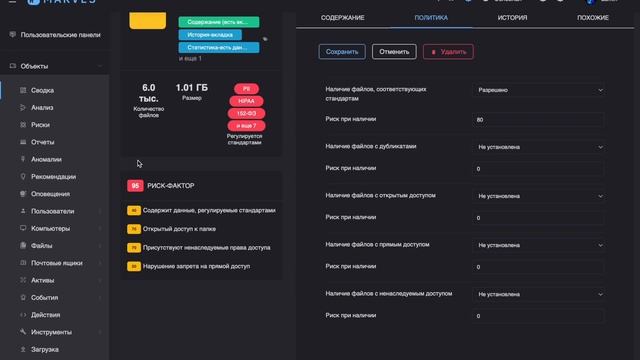The height and width of the screenshot is (360, 640).
Task: Click the Почтовые ящики mailbox icon
Action: tap(23, 263)
